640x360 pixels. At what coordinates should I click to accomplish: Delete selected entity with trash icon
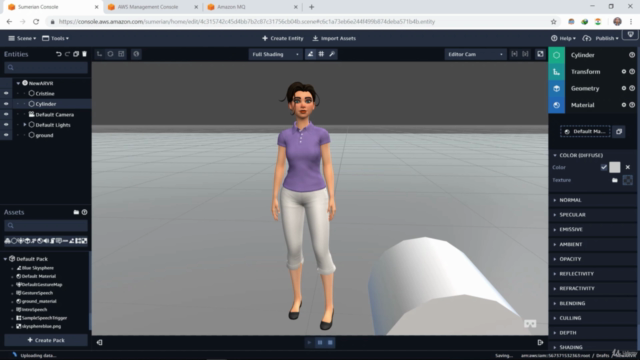pyautogui.click(x=84, y=54)
